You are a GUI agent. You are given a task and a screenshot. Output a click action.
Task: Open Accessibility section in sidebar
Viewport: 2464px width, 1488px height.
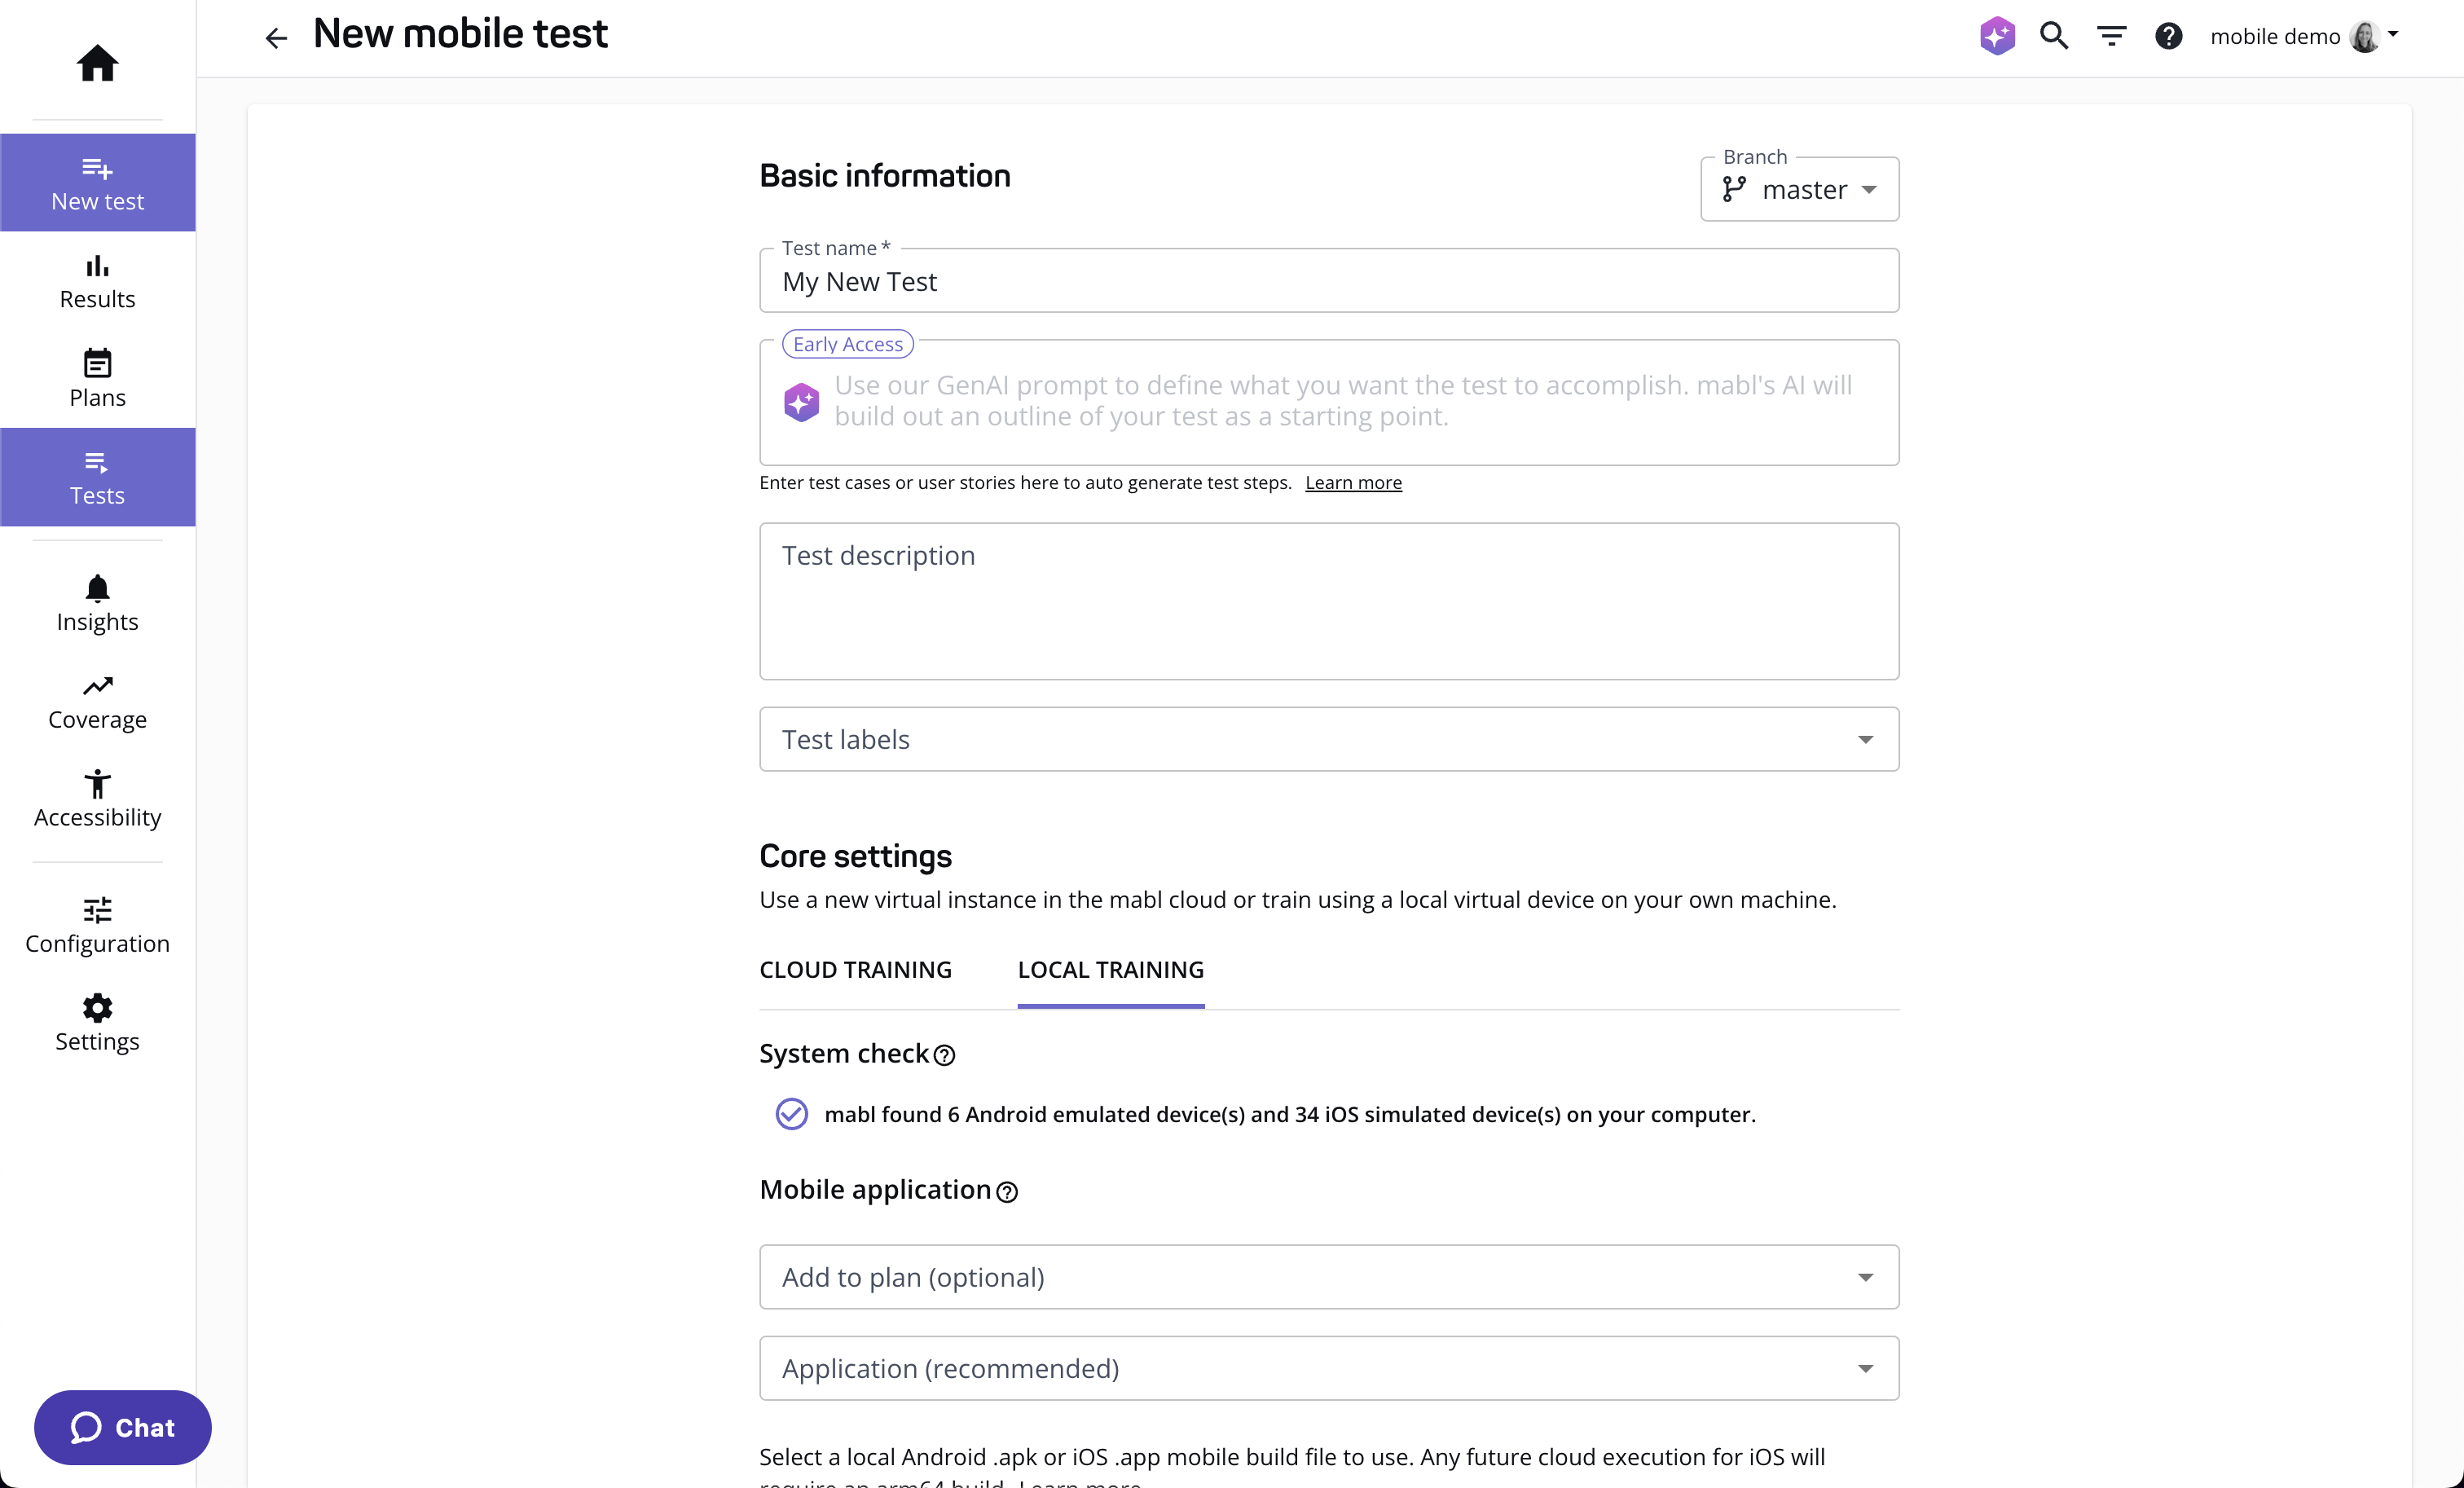pyautogui.click(x=97, y=799)
